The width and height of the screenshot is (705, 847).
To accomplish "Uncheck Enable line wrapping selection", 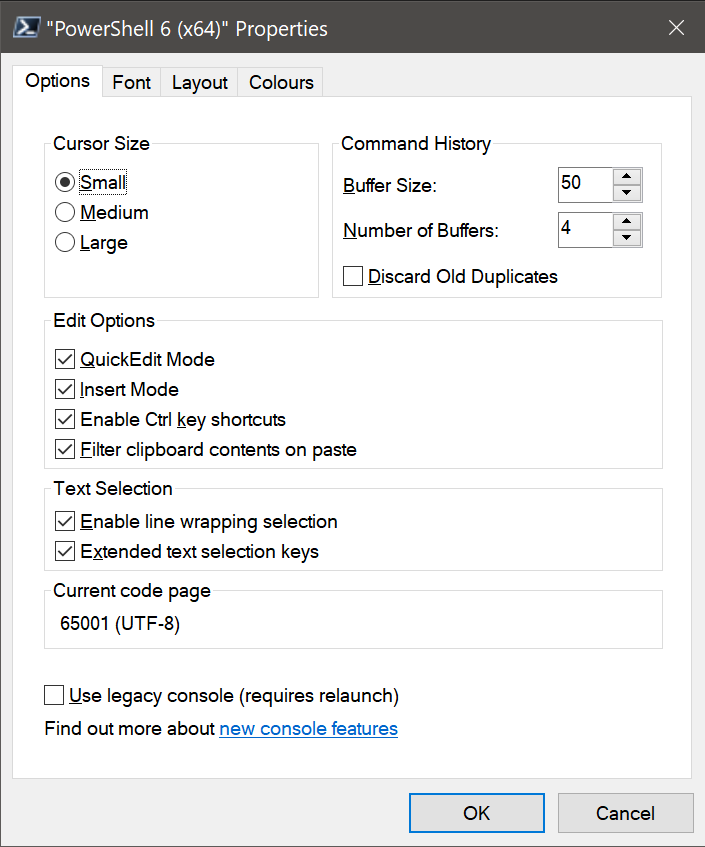I will (x=65, y=521).
